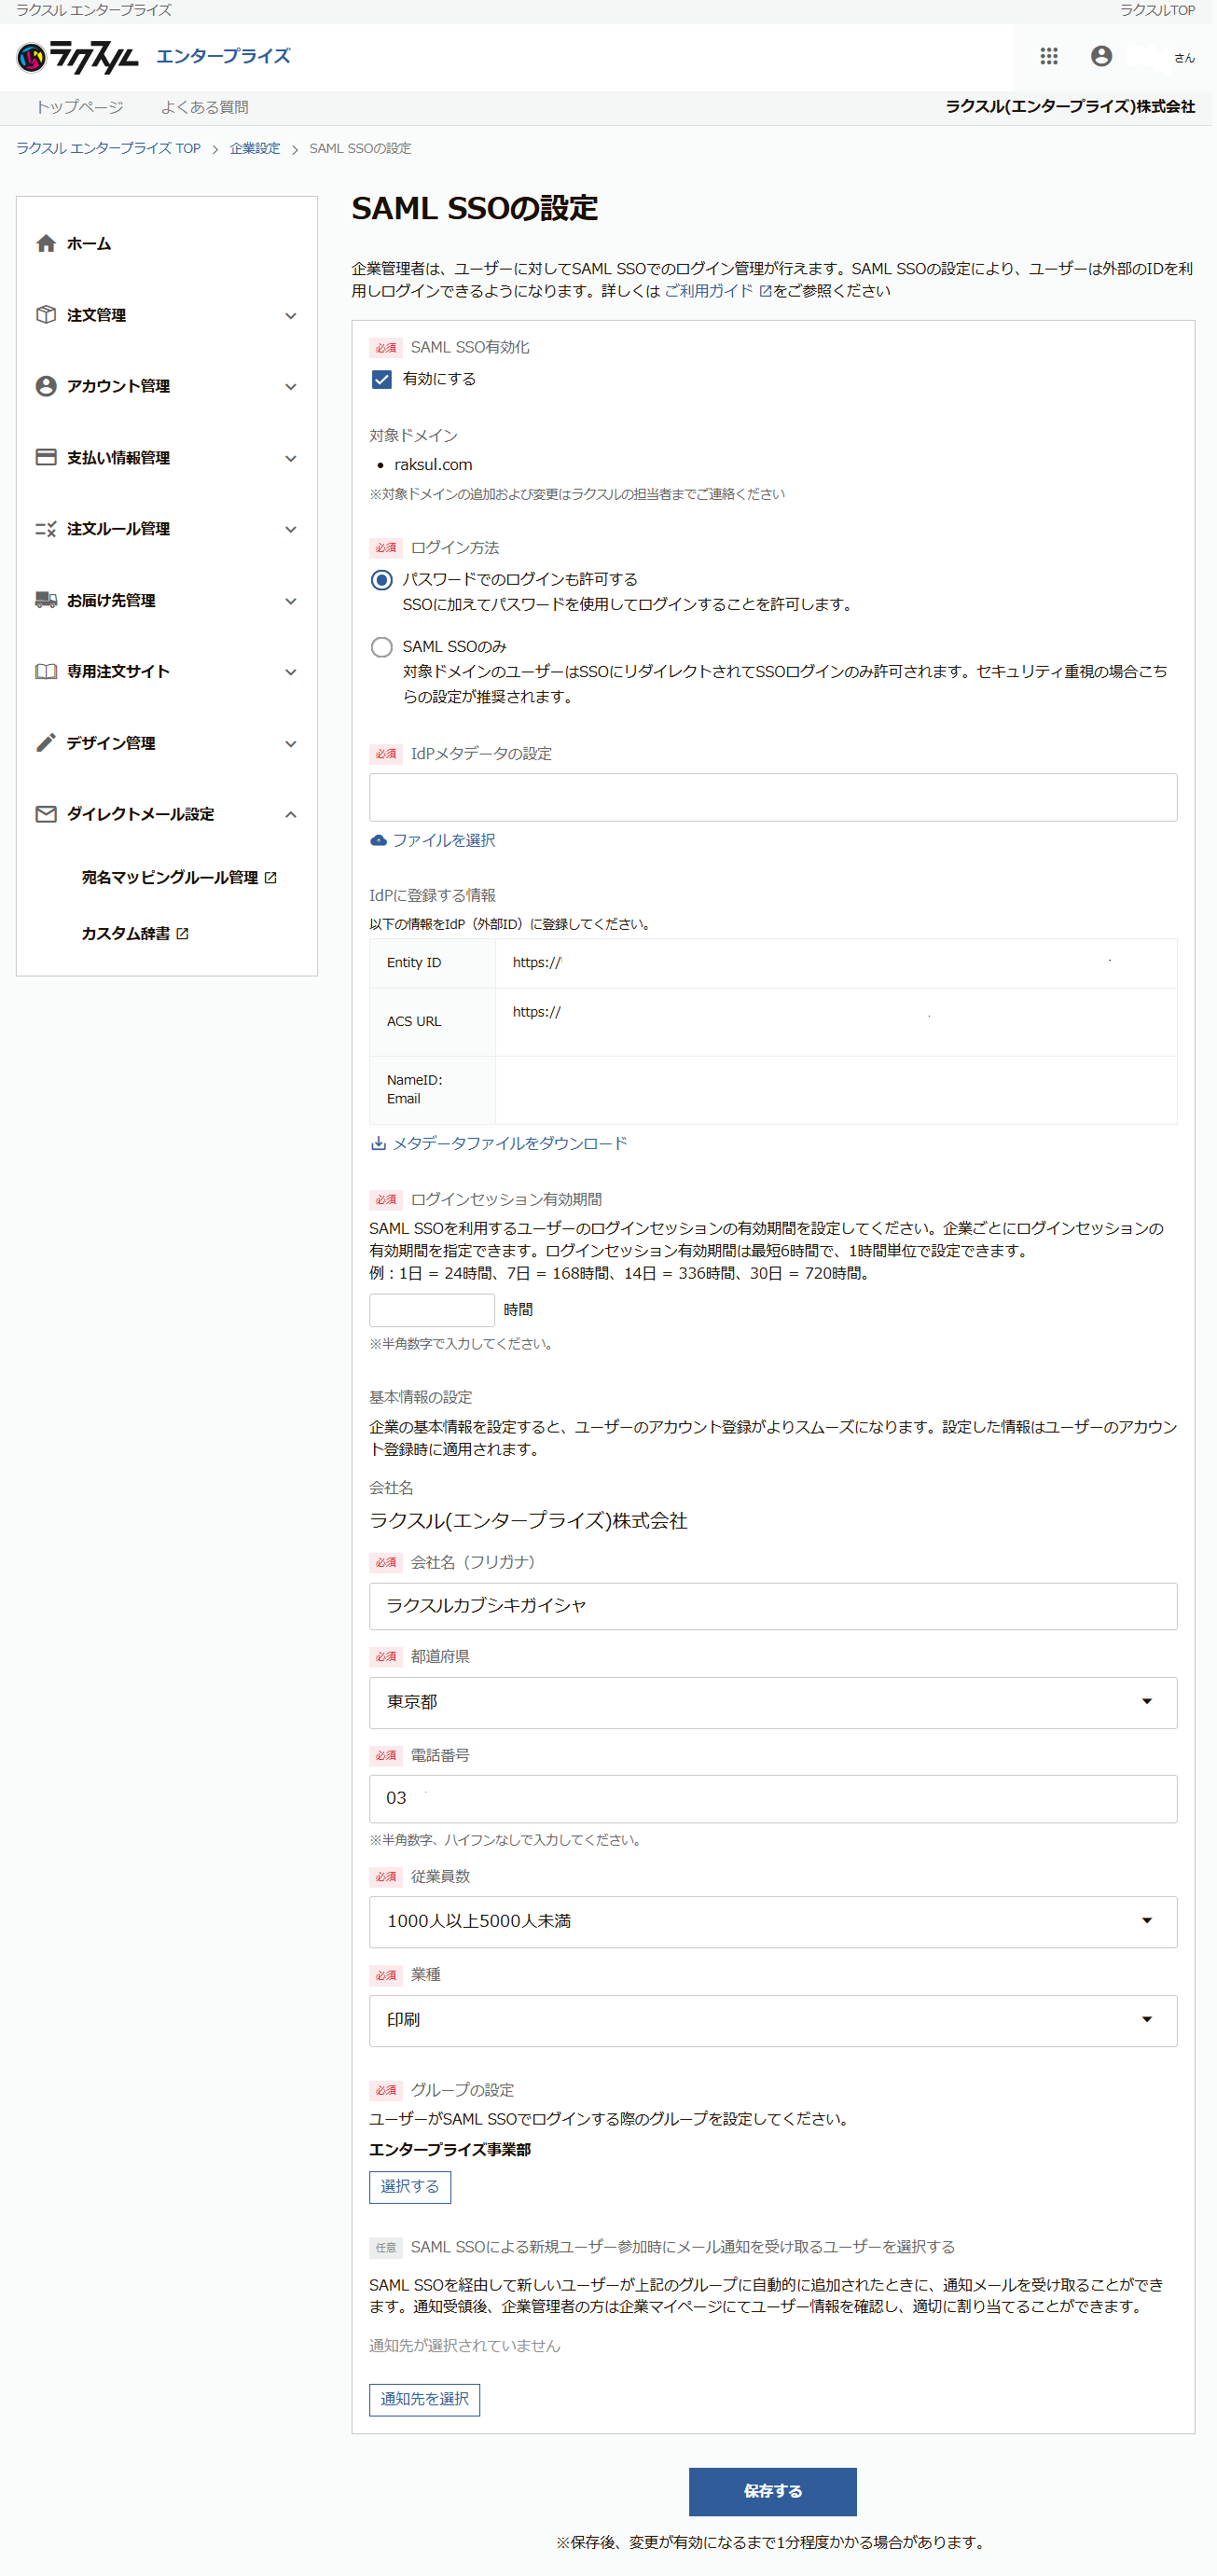Click the 企業設定 breadcrumb link
Viewport: 1217px width, 2576px height.
coord(255,148)
